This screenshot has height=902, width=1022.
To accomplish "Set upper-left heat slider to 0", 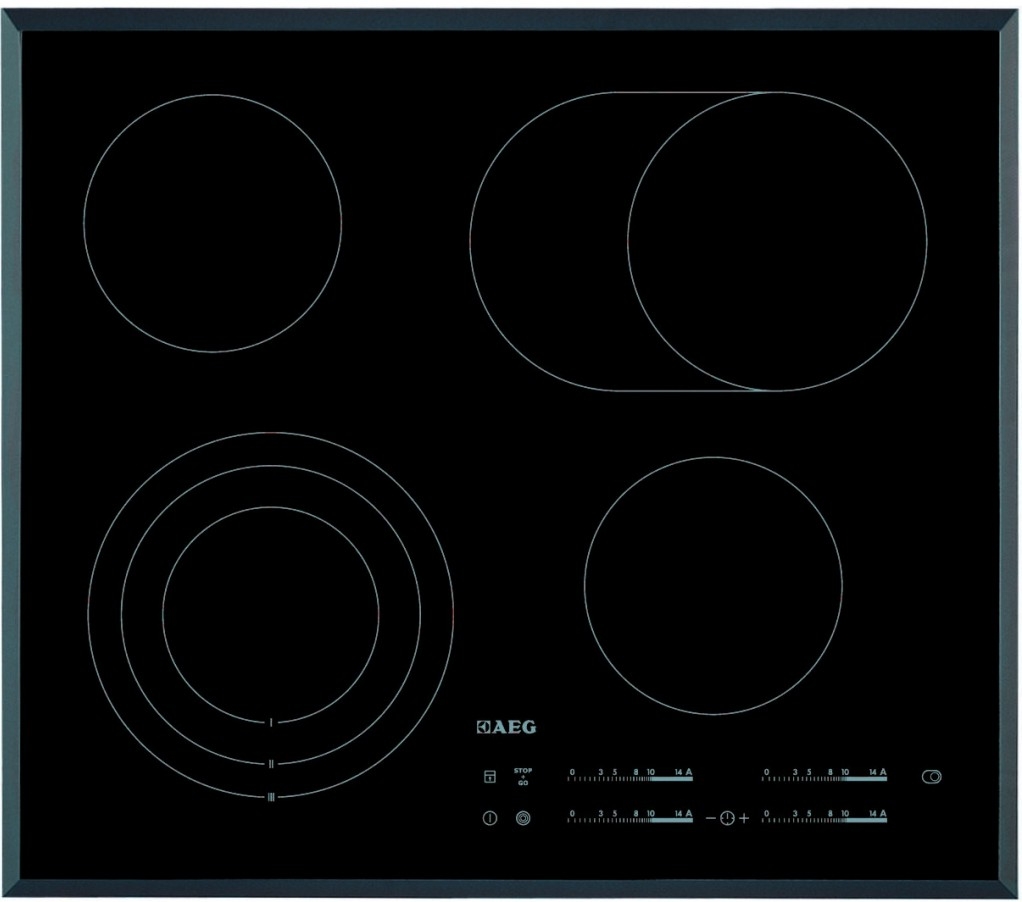I will point(572,776).
